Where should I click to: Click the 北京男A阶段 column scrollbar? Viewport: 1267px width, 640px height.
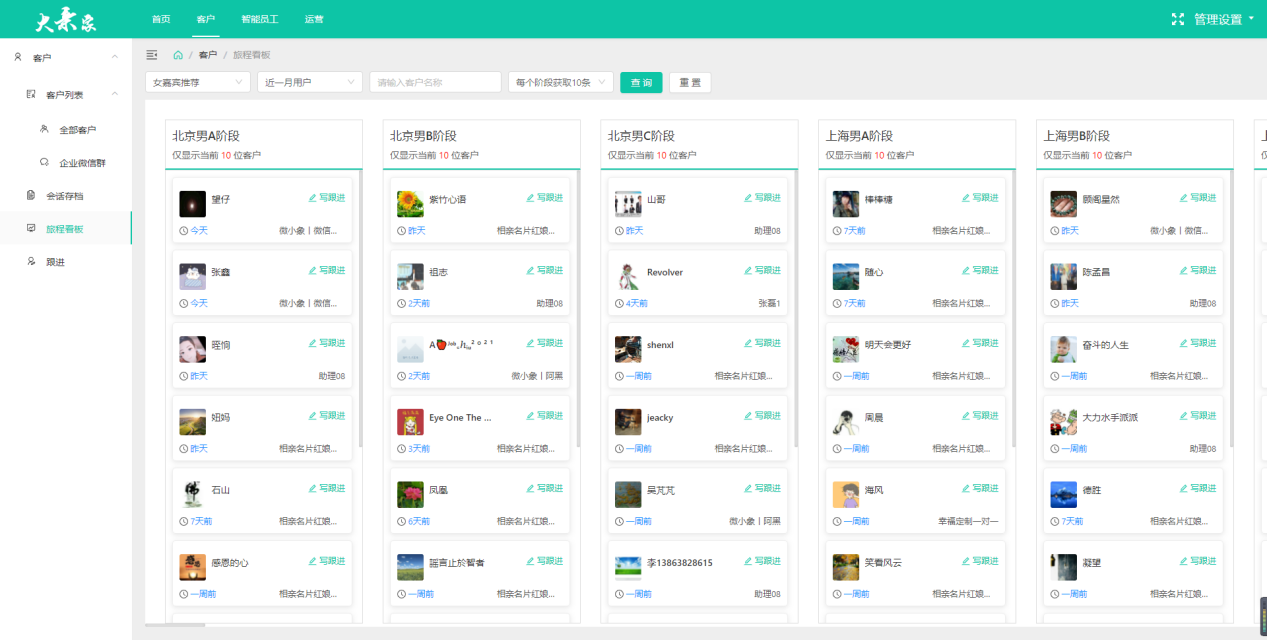pyautogui.click(x=360, y=310)
